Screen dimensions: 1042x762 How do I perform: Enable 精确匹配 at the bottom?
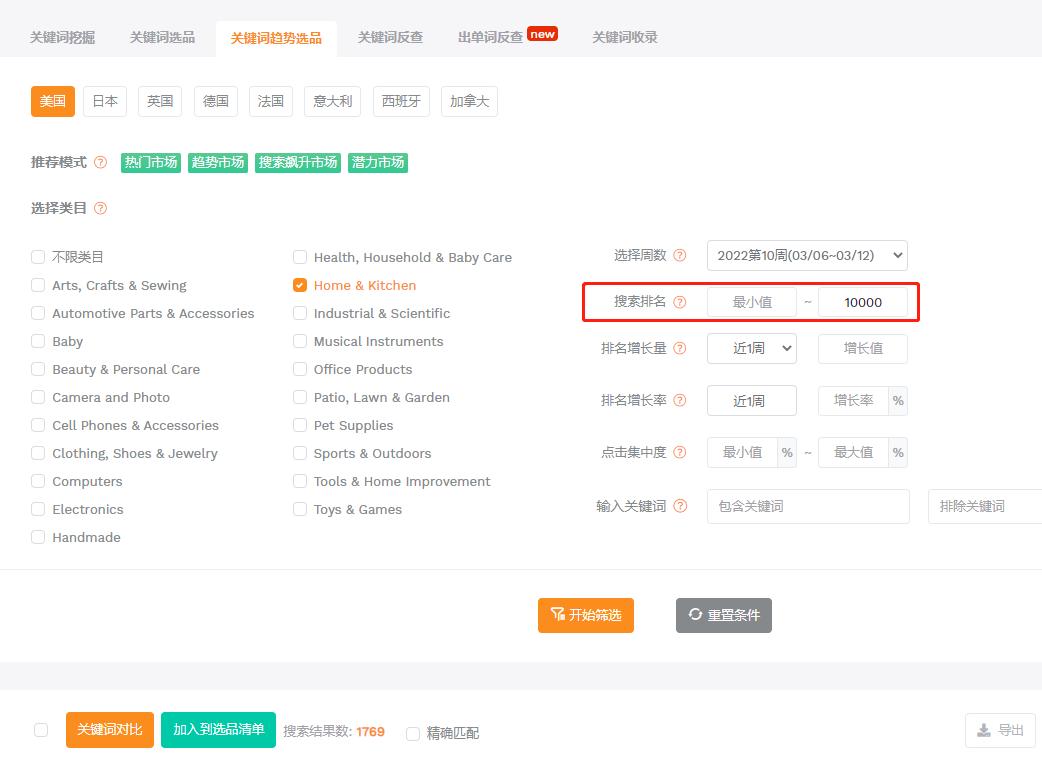pos(413,733)
